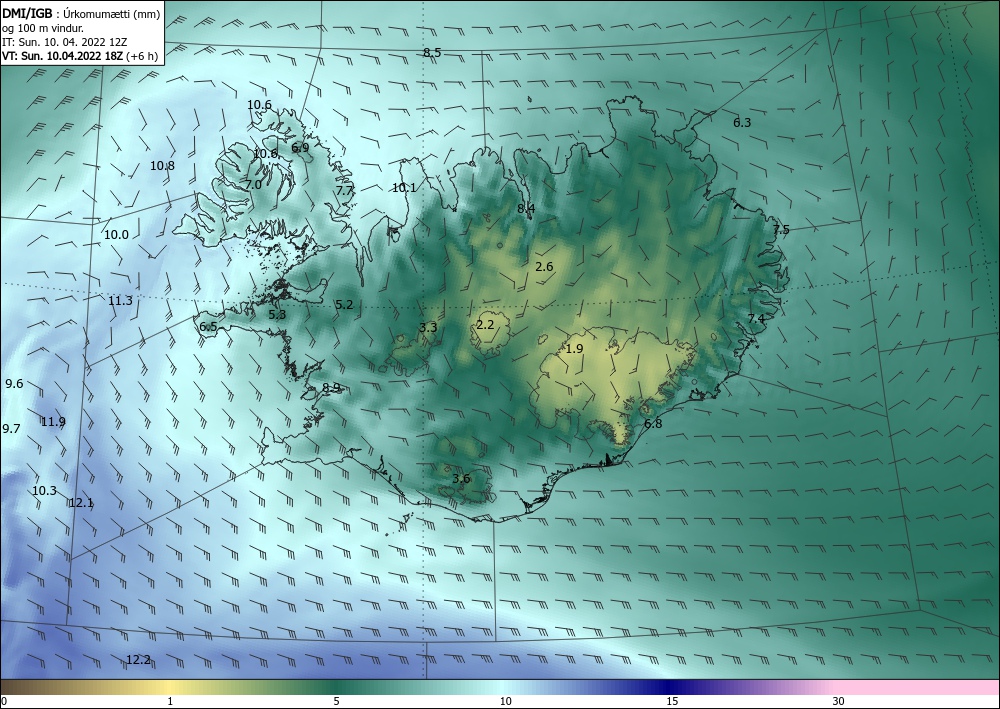
Task: Click the 12.2 value near the bottom
Action: 138,660
